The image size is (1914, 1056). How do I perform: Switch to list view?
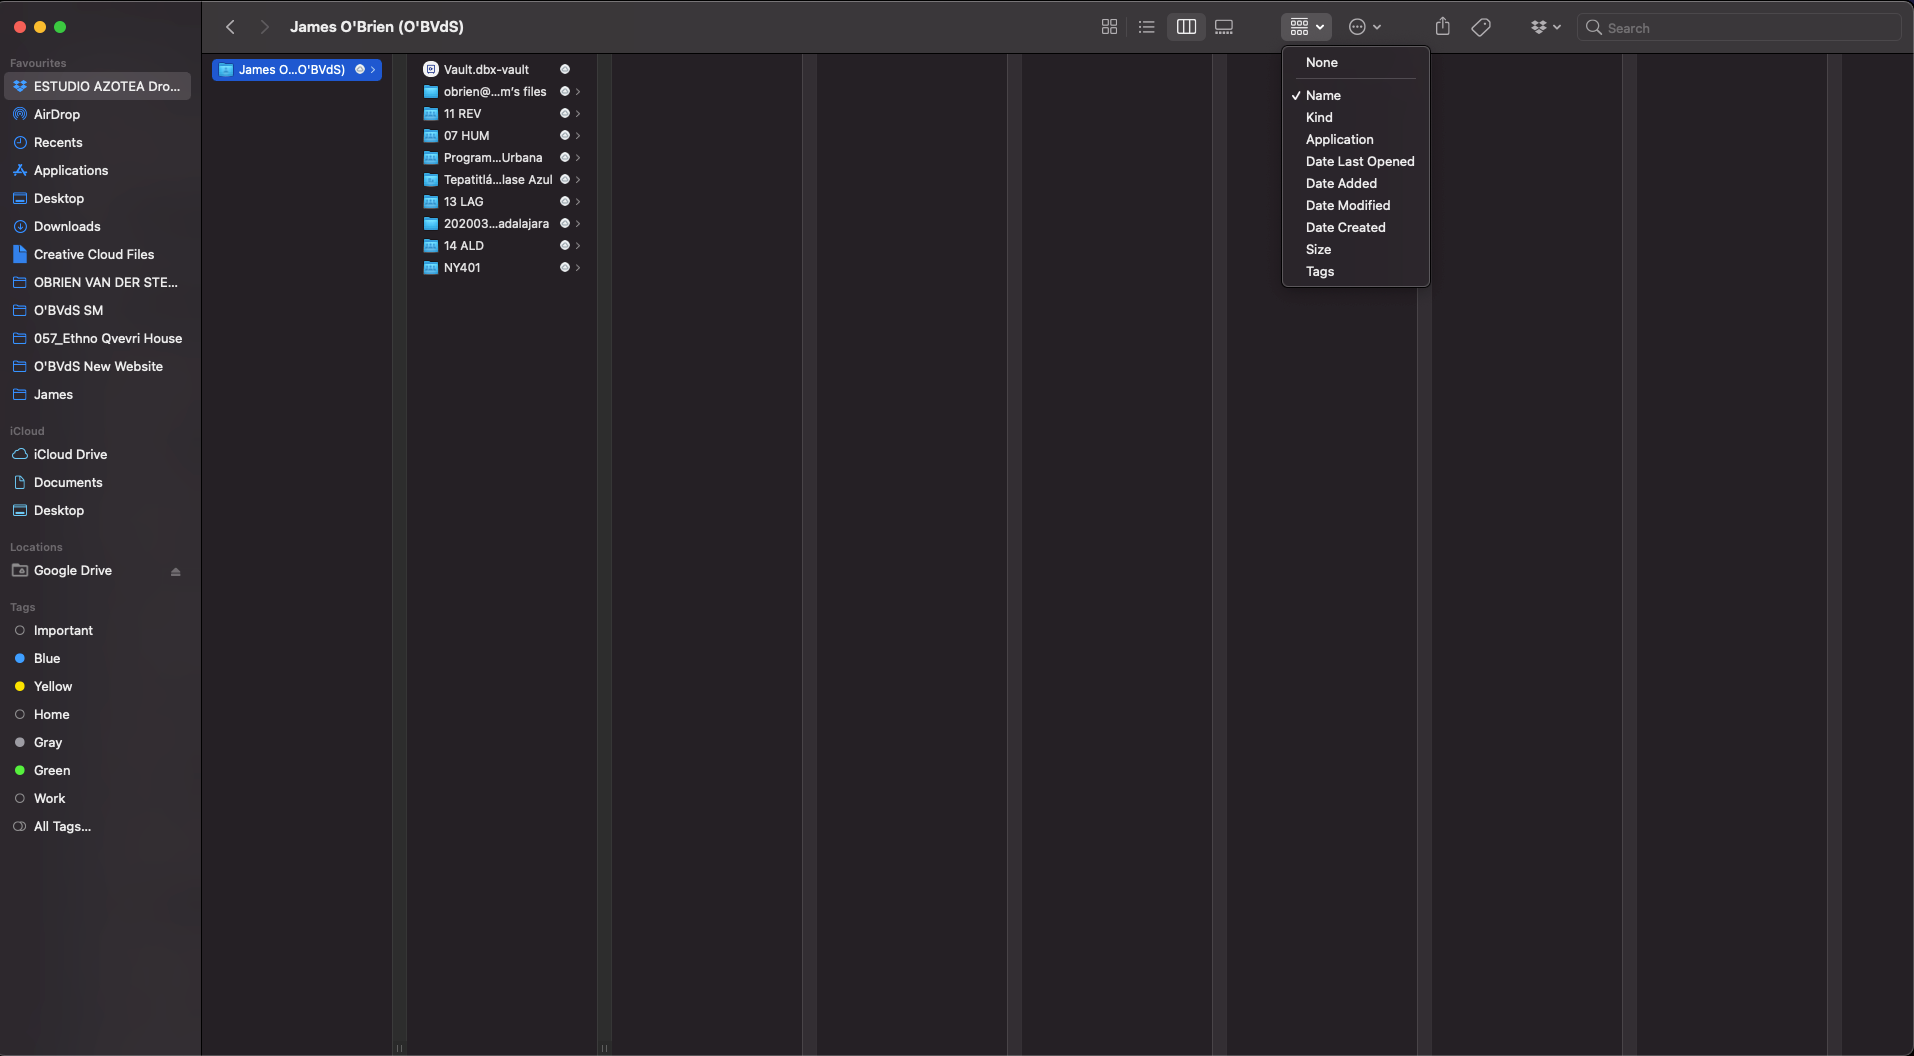point(1147,27)
